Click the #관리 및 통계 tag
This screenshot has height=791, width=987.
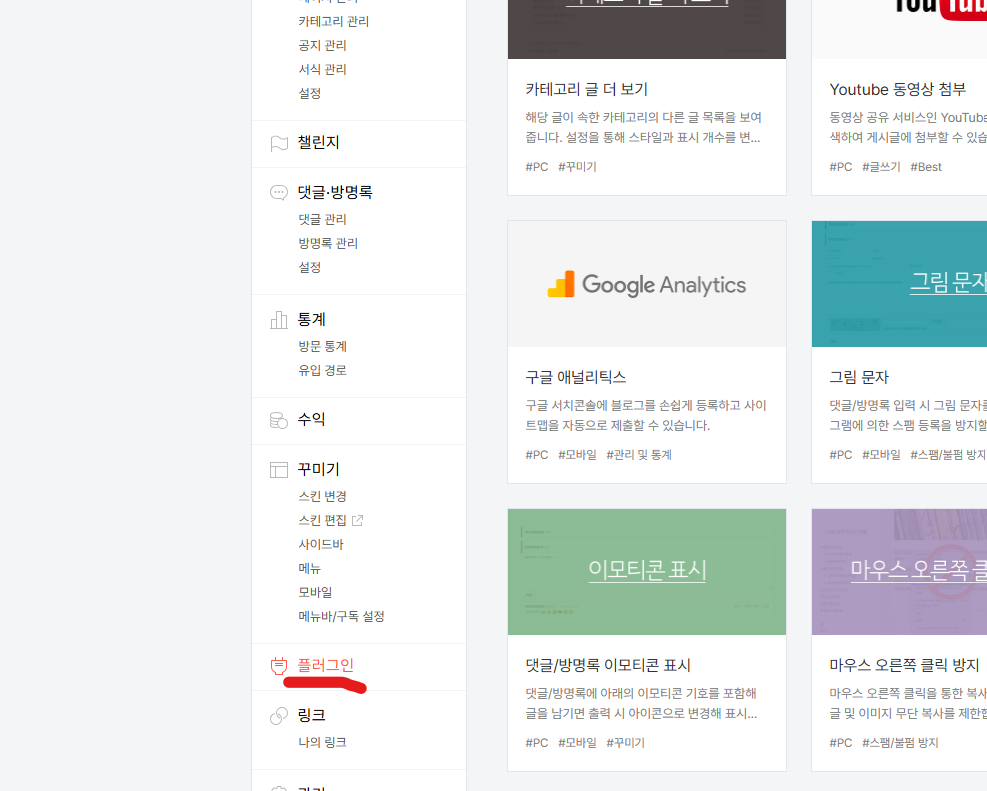coord(639,454)
